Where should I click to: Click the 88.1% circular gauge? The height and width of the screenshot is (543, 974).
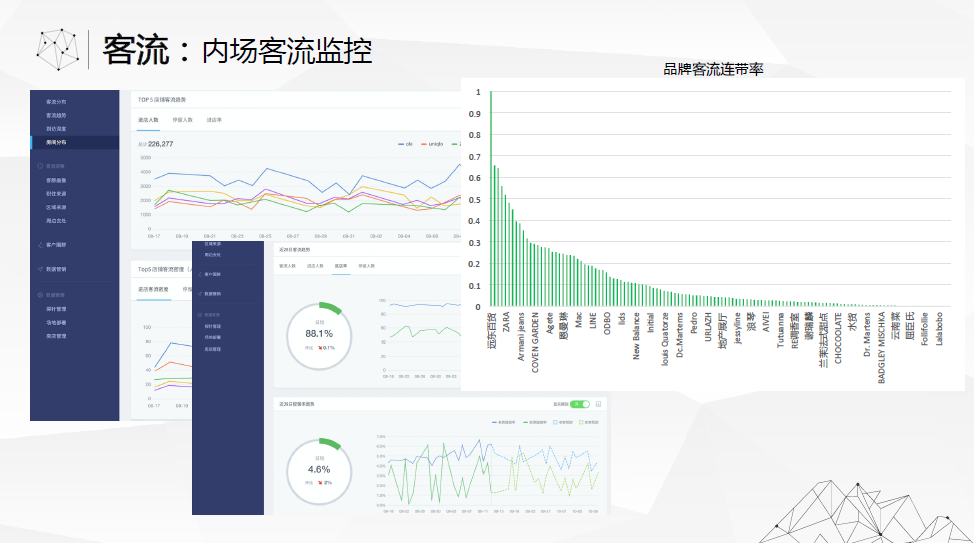319,336
